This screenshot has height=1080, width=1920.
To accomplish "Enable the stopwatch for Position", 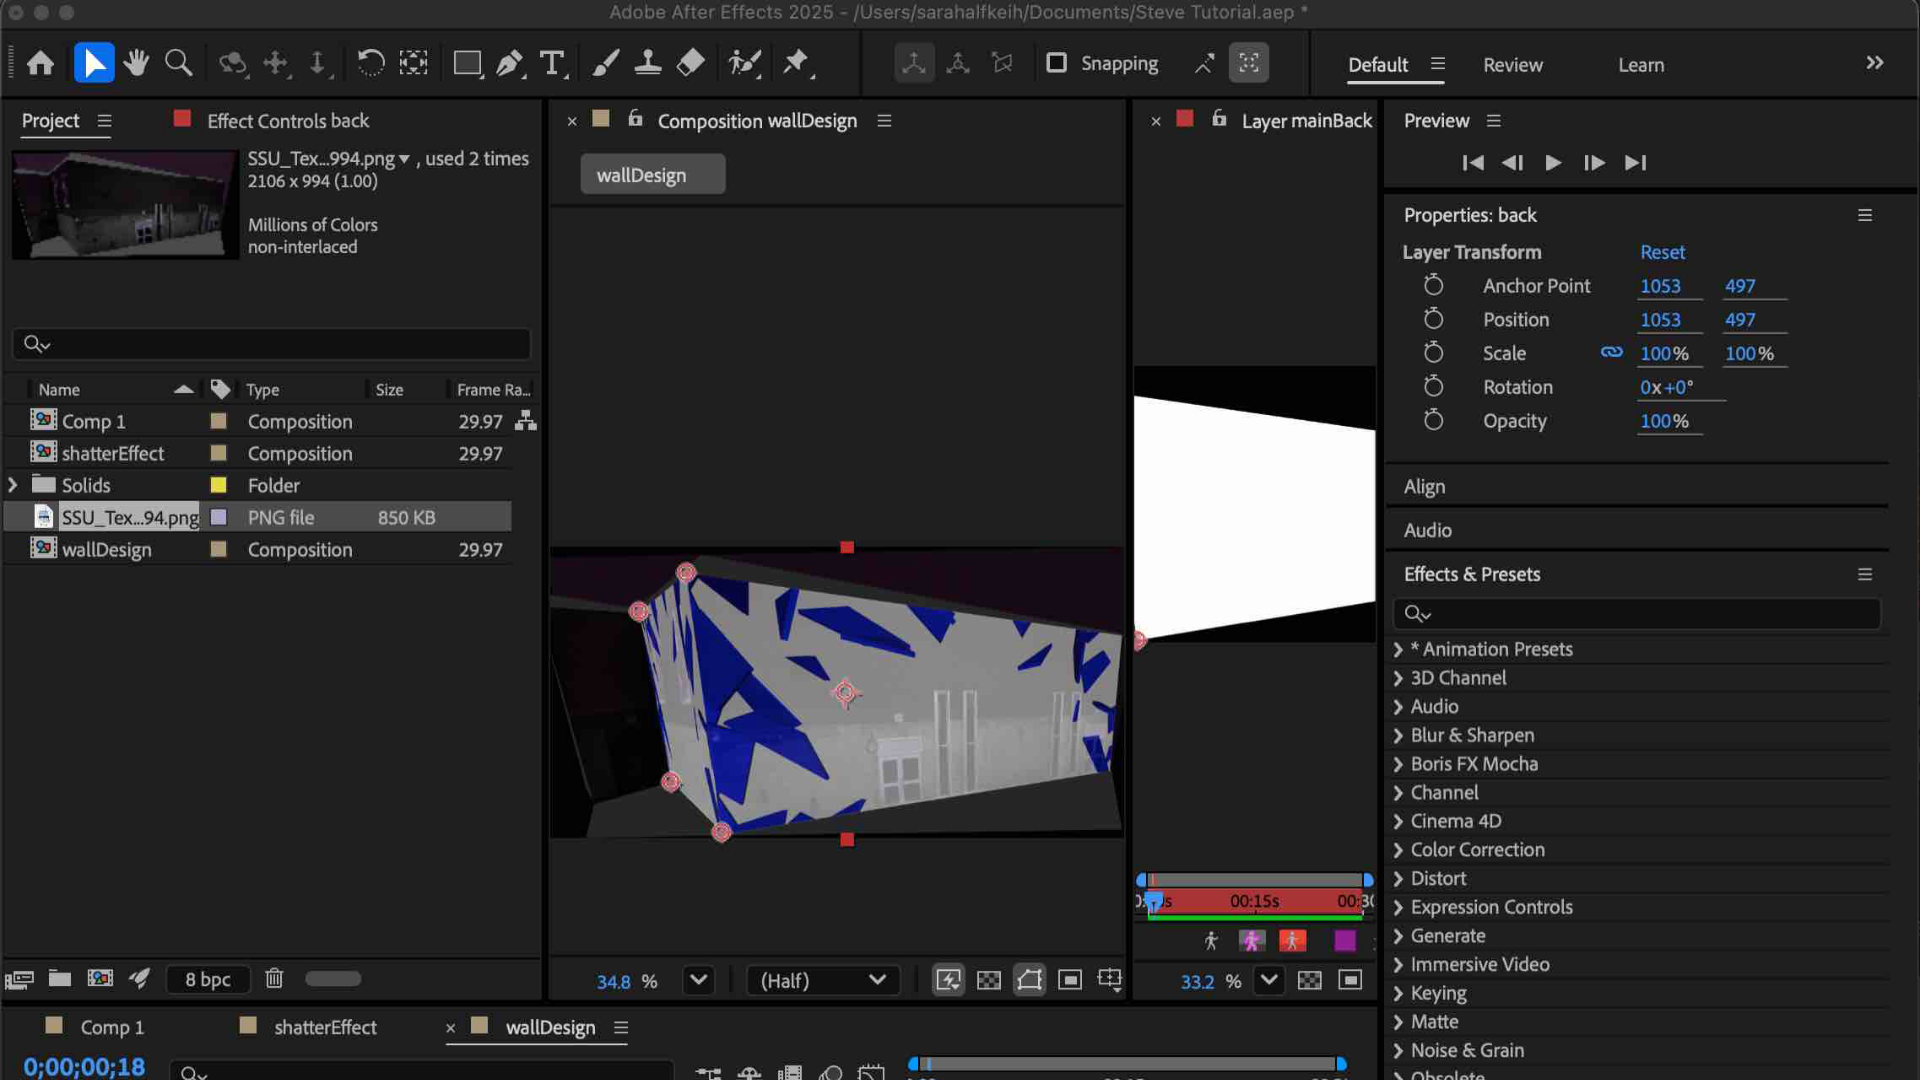I will 1434,319.
